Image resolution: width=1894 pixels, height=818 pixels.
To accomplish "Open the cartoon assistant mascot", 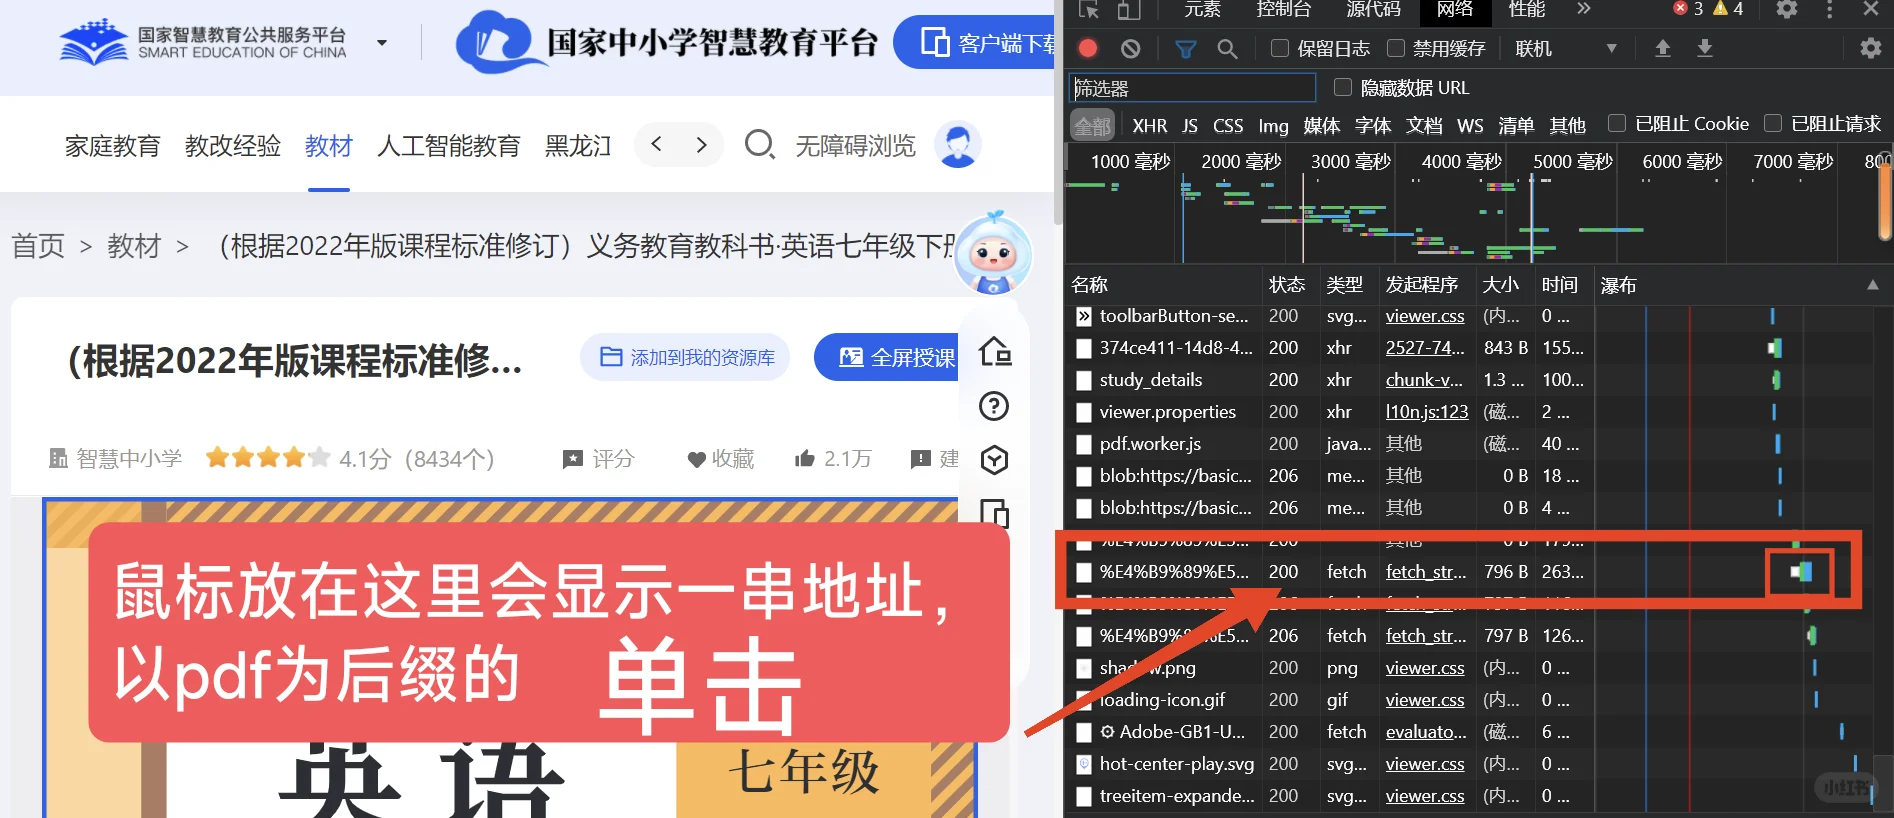I will (993, 253).
